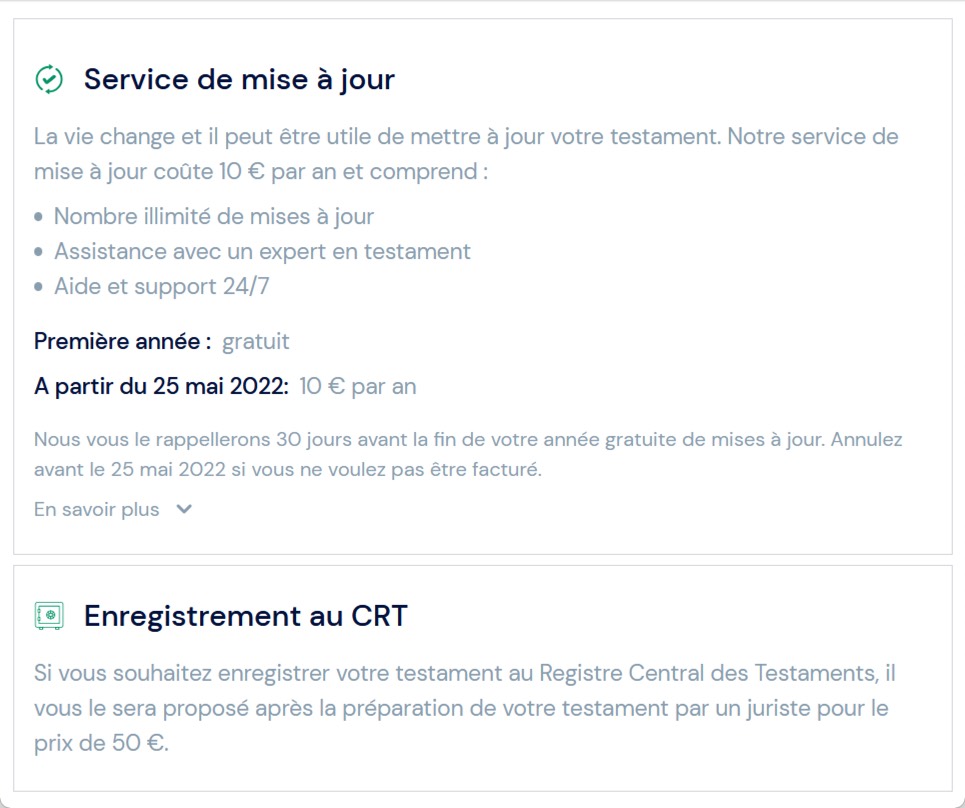Select "Assistance avec un expert en testament" item

(x=262, y=251)
